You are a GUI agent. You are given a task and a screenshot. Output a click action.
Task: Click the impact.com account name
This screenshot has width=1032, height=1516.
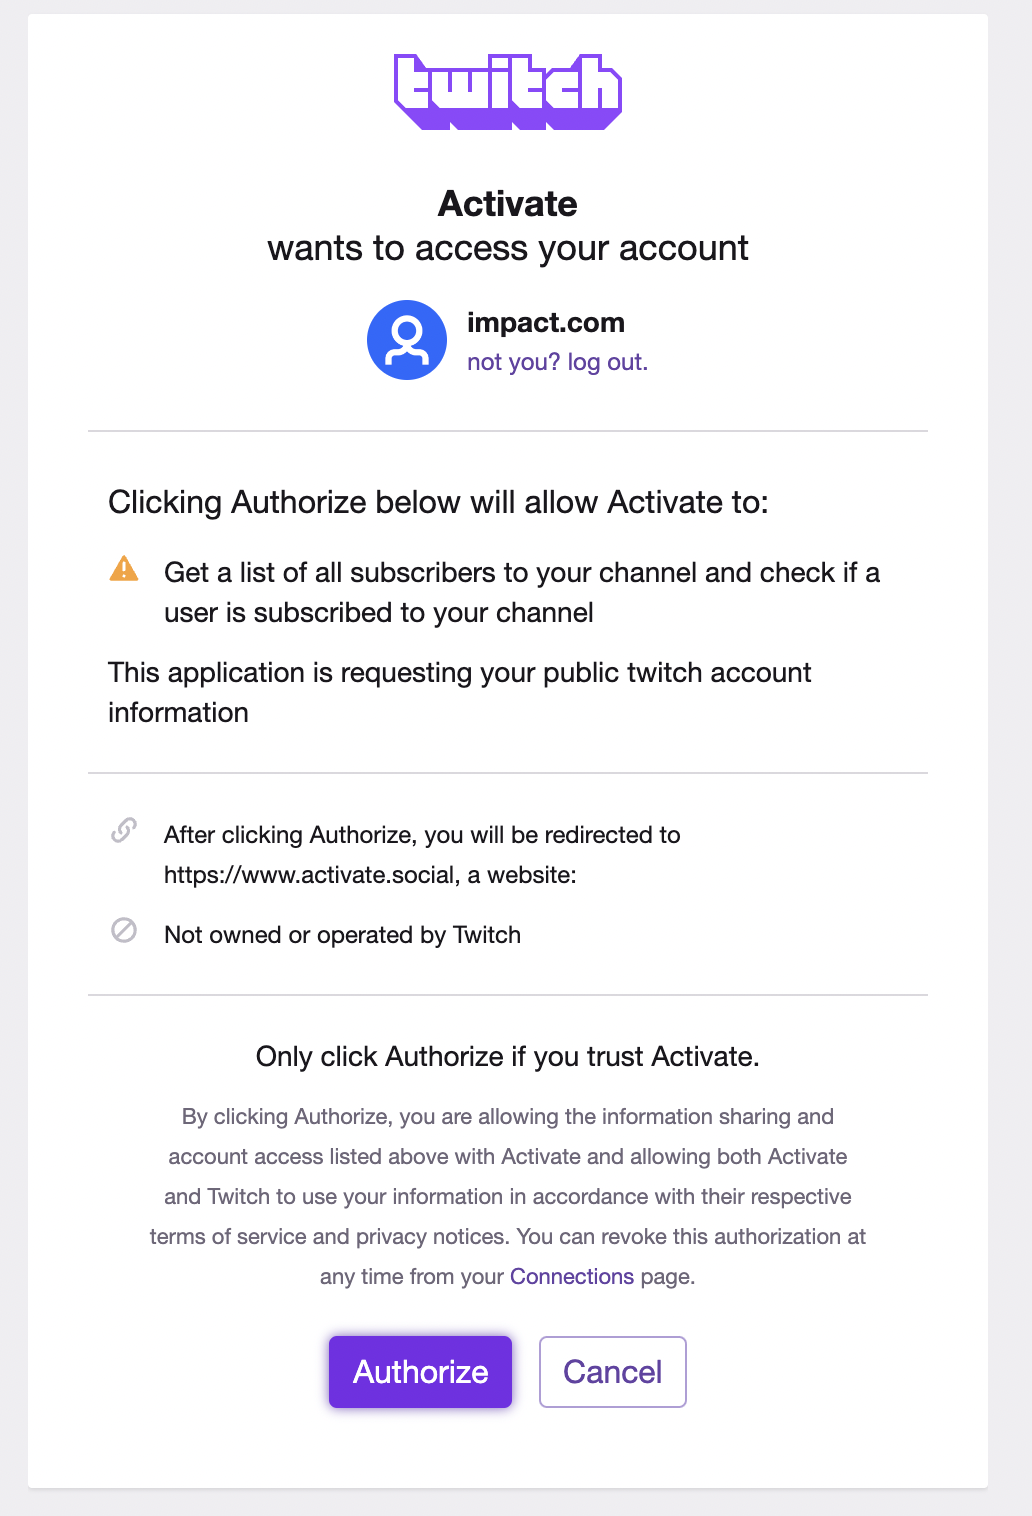click(546, 323)
